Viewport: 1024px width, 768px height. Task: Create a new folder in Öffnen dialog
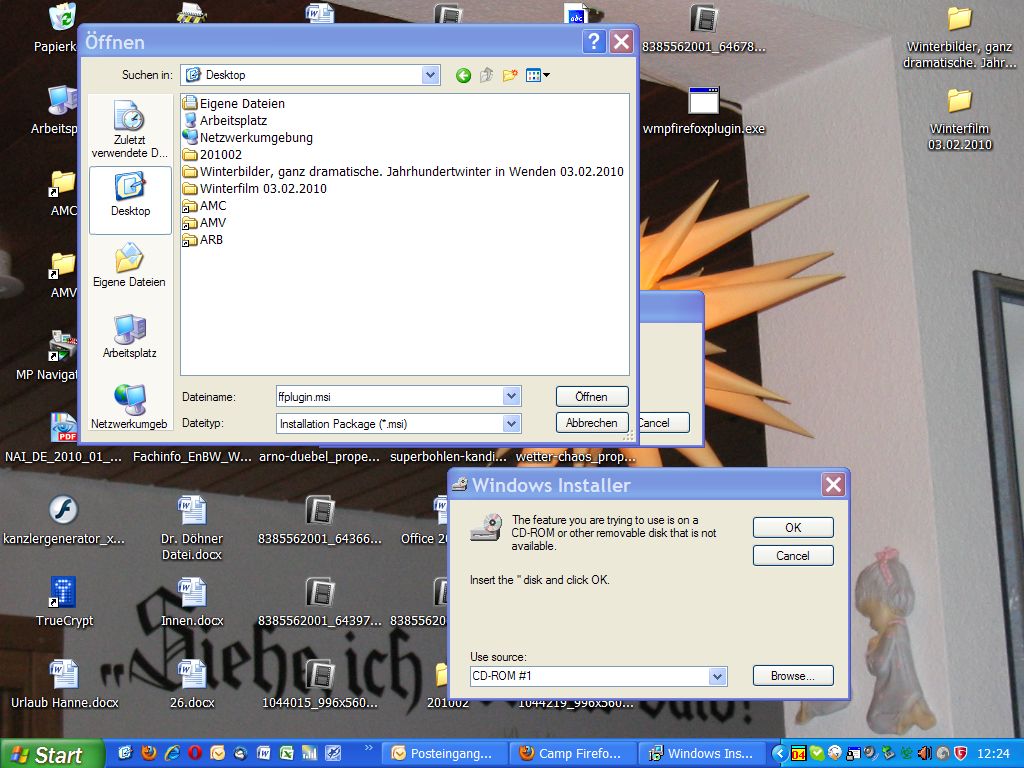click(x=510, y=76)
